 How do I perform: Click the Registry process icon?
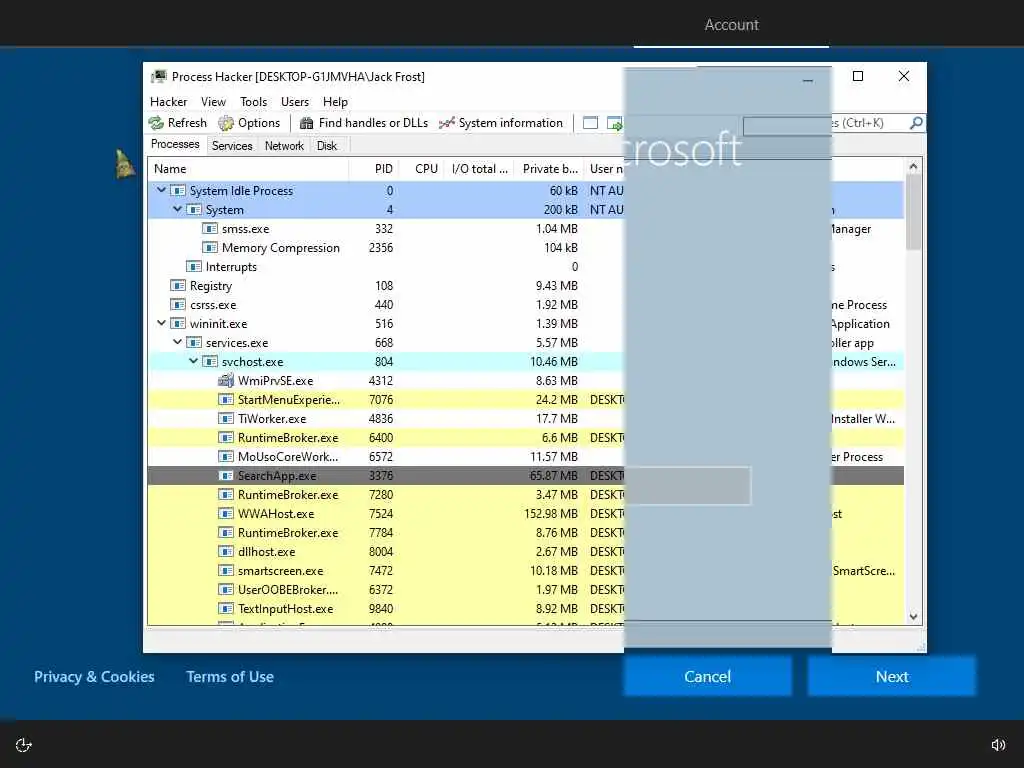[x=178, y=285]
